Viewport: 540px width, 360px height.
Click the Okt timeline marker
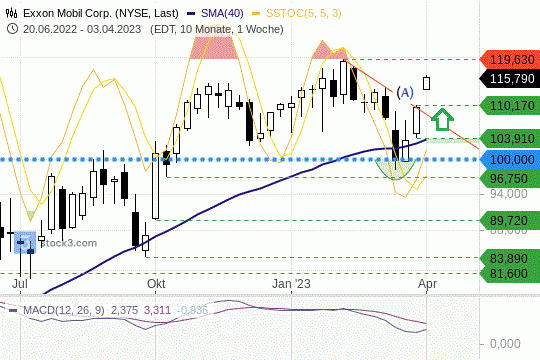pyautogui.click(x=156, y=284)
